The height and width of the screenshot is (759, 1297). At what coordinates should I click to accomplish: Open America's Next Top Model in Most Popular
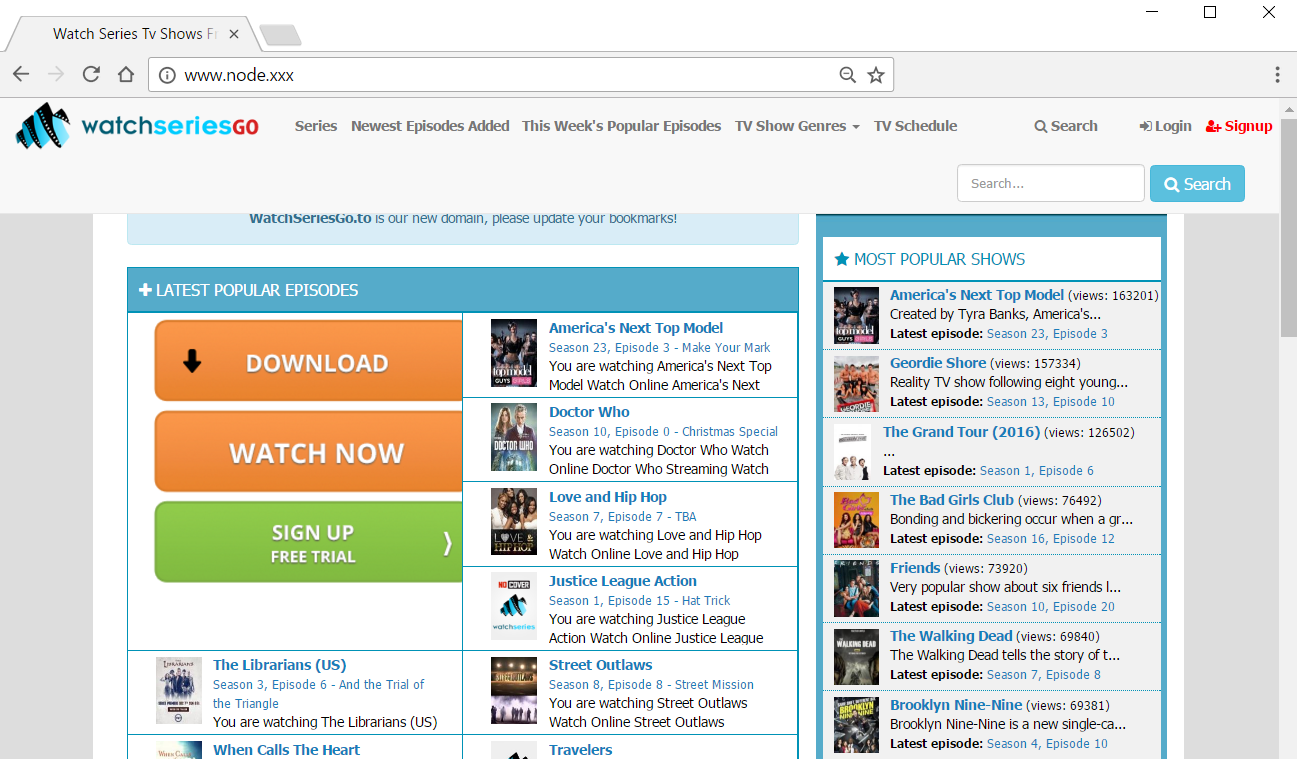977,295
